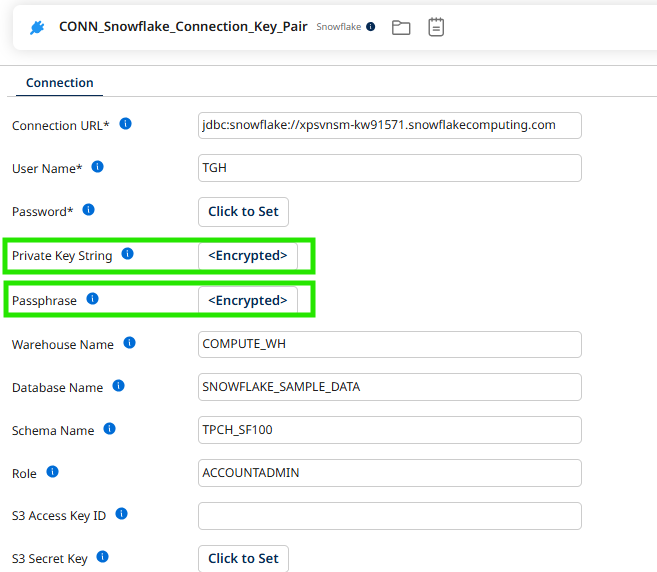657x572 pixels.
Task: Click the CONN_Snowflake_Connection_Key_Pair title
Action: tap(183, 27)
